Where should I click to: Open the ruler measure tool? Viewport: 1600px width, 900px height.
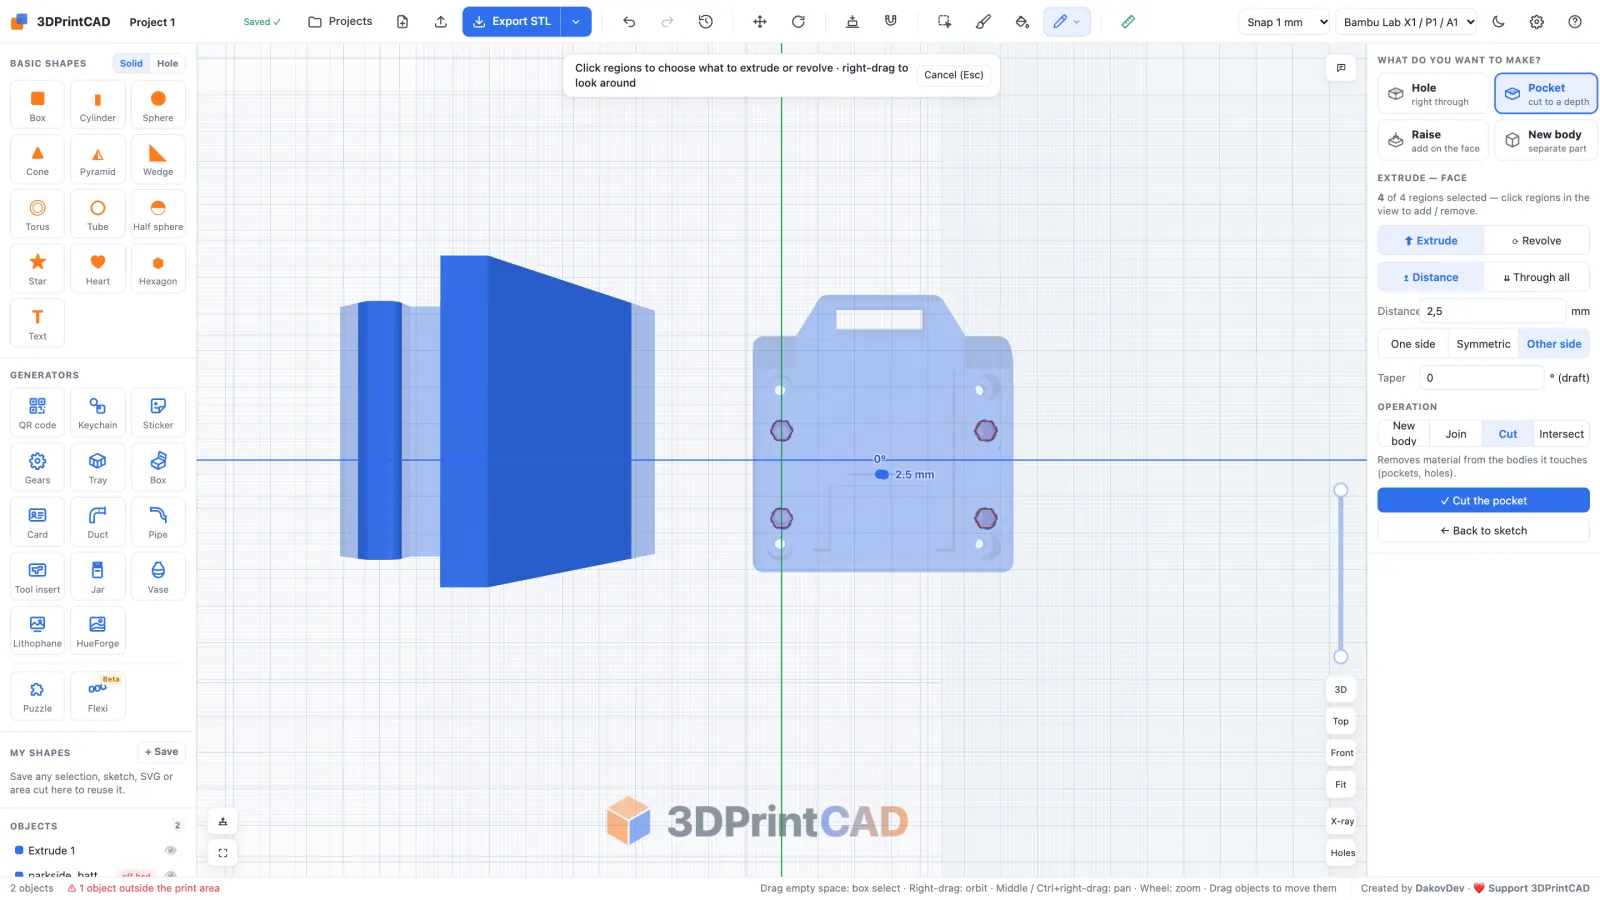click(1128, 21)
